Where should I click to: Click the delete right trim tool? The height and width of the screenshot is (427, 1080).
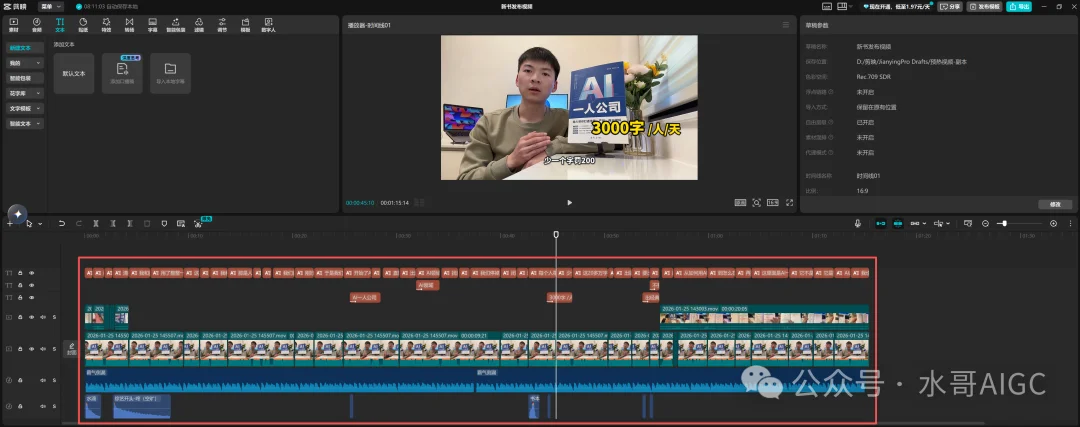(x=129, y=223)
